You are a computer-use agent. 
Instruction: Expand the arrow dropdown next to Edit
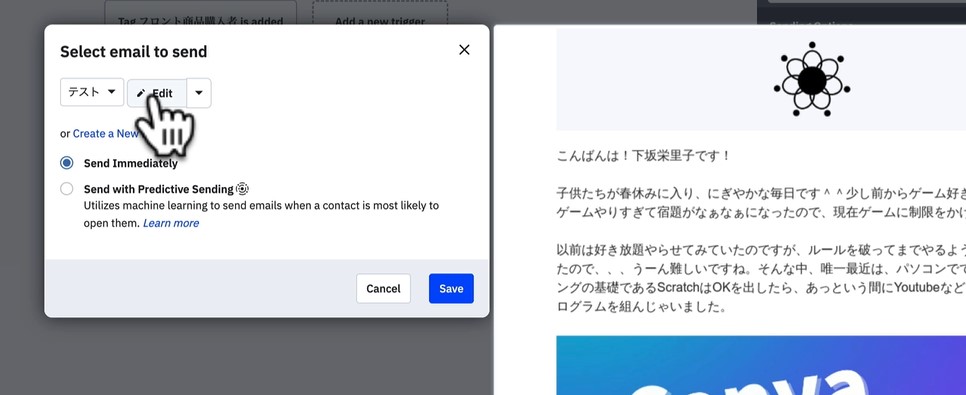[x=199, y=93]
